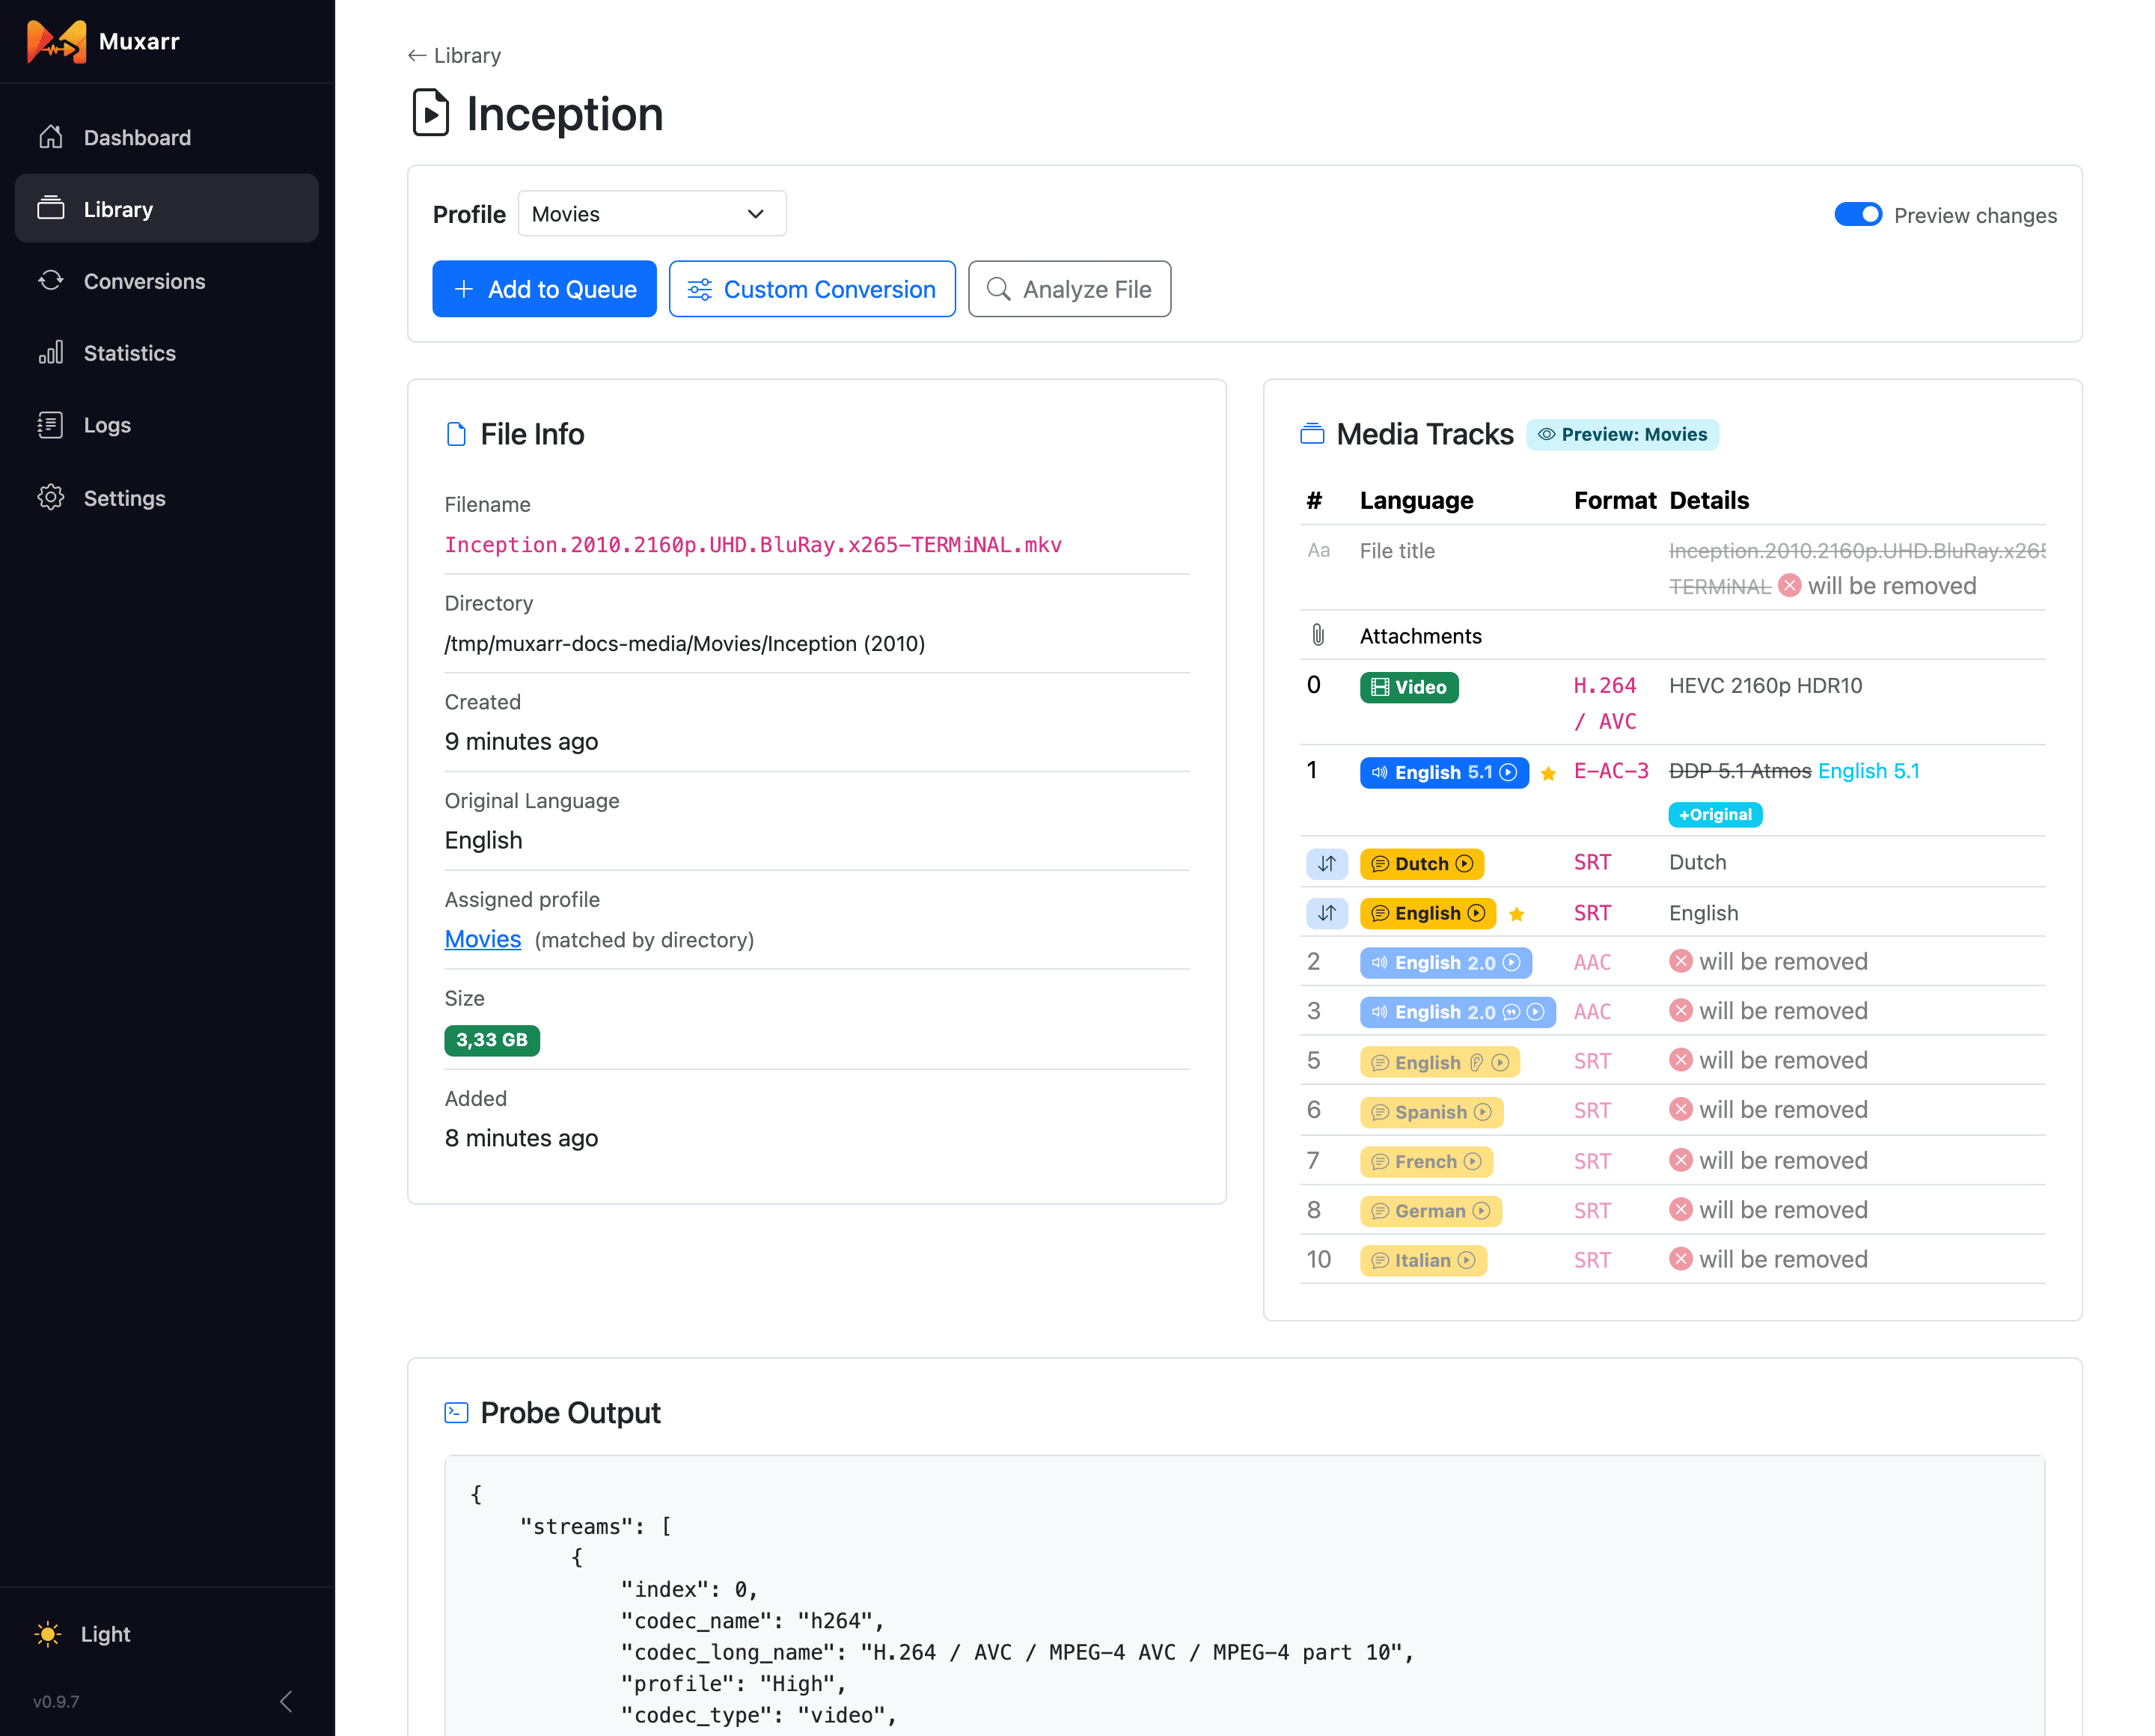Open the Logs page
Screen dimensions: 2155x1736
167,425
